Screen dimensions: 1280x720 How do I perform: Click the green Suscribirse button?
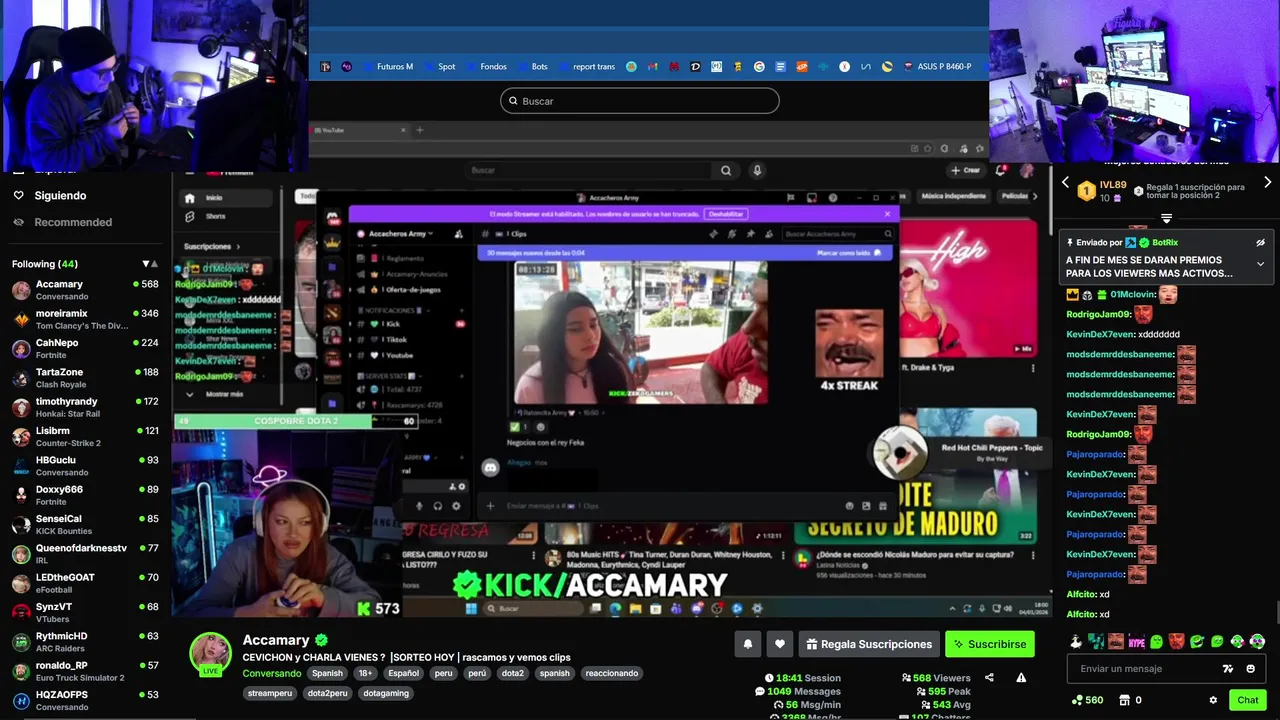click(x=989, y=644)
